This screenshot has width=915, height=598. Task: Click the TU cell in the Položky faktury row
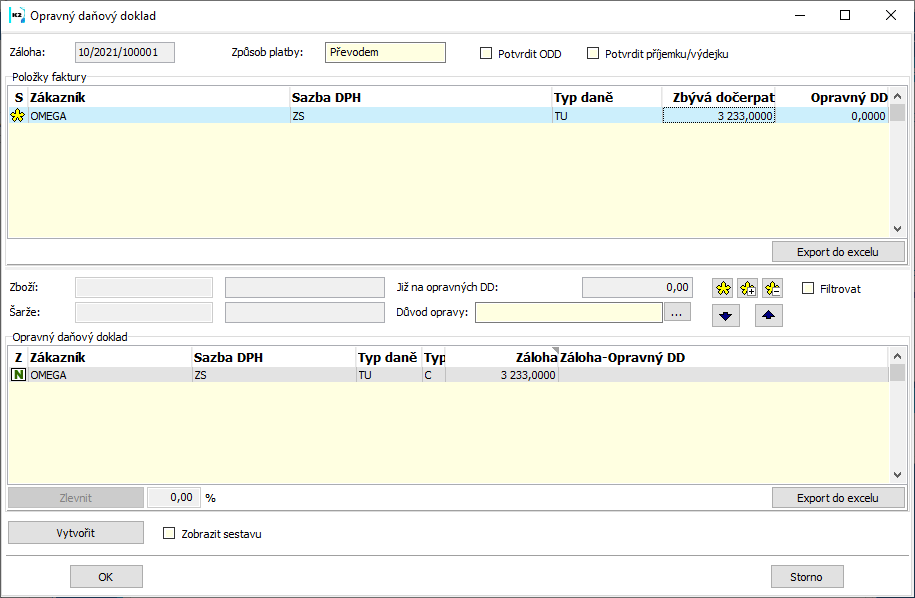pyautogui.click(x=607, y=116)
